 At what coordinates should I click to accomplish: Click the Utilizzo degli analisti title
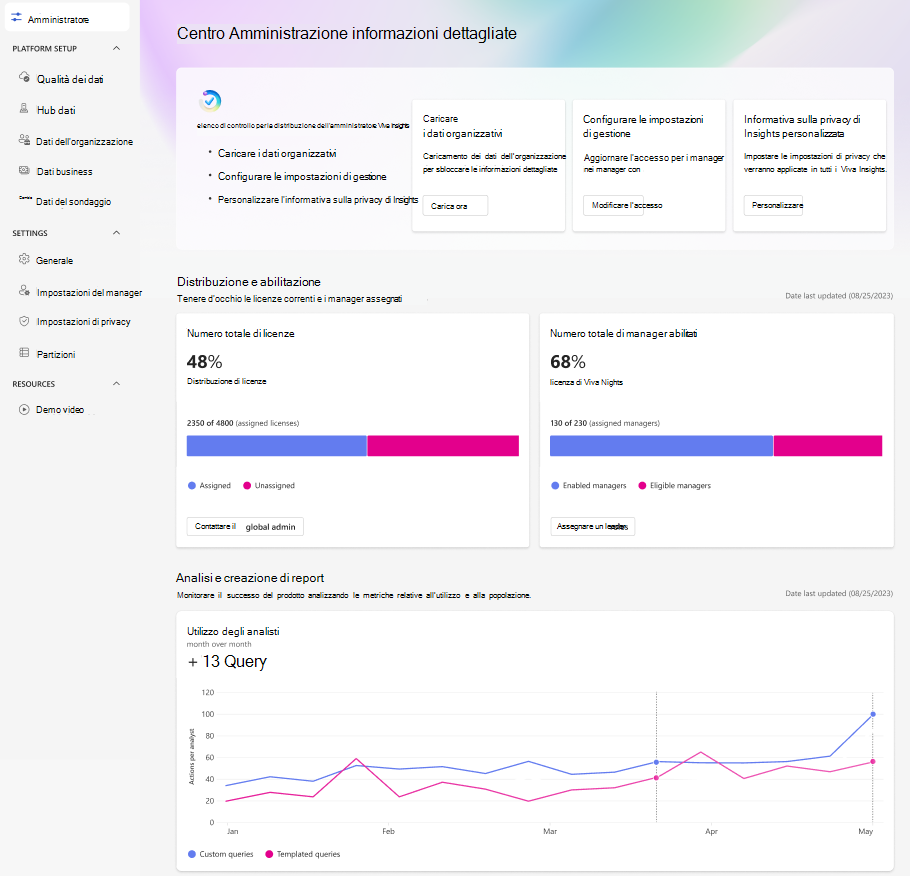(x=233, y=632)
